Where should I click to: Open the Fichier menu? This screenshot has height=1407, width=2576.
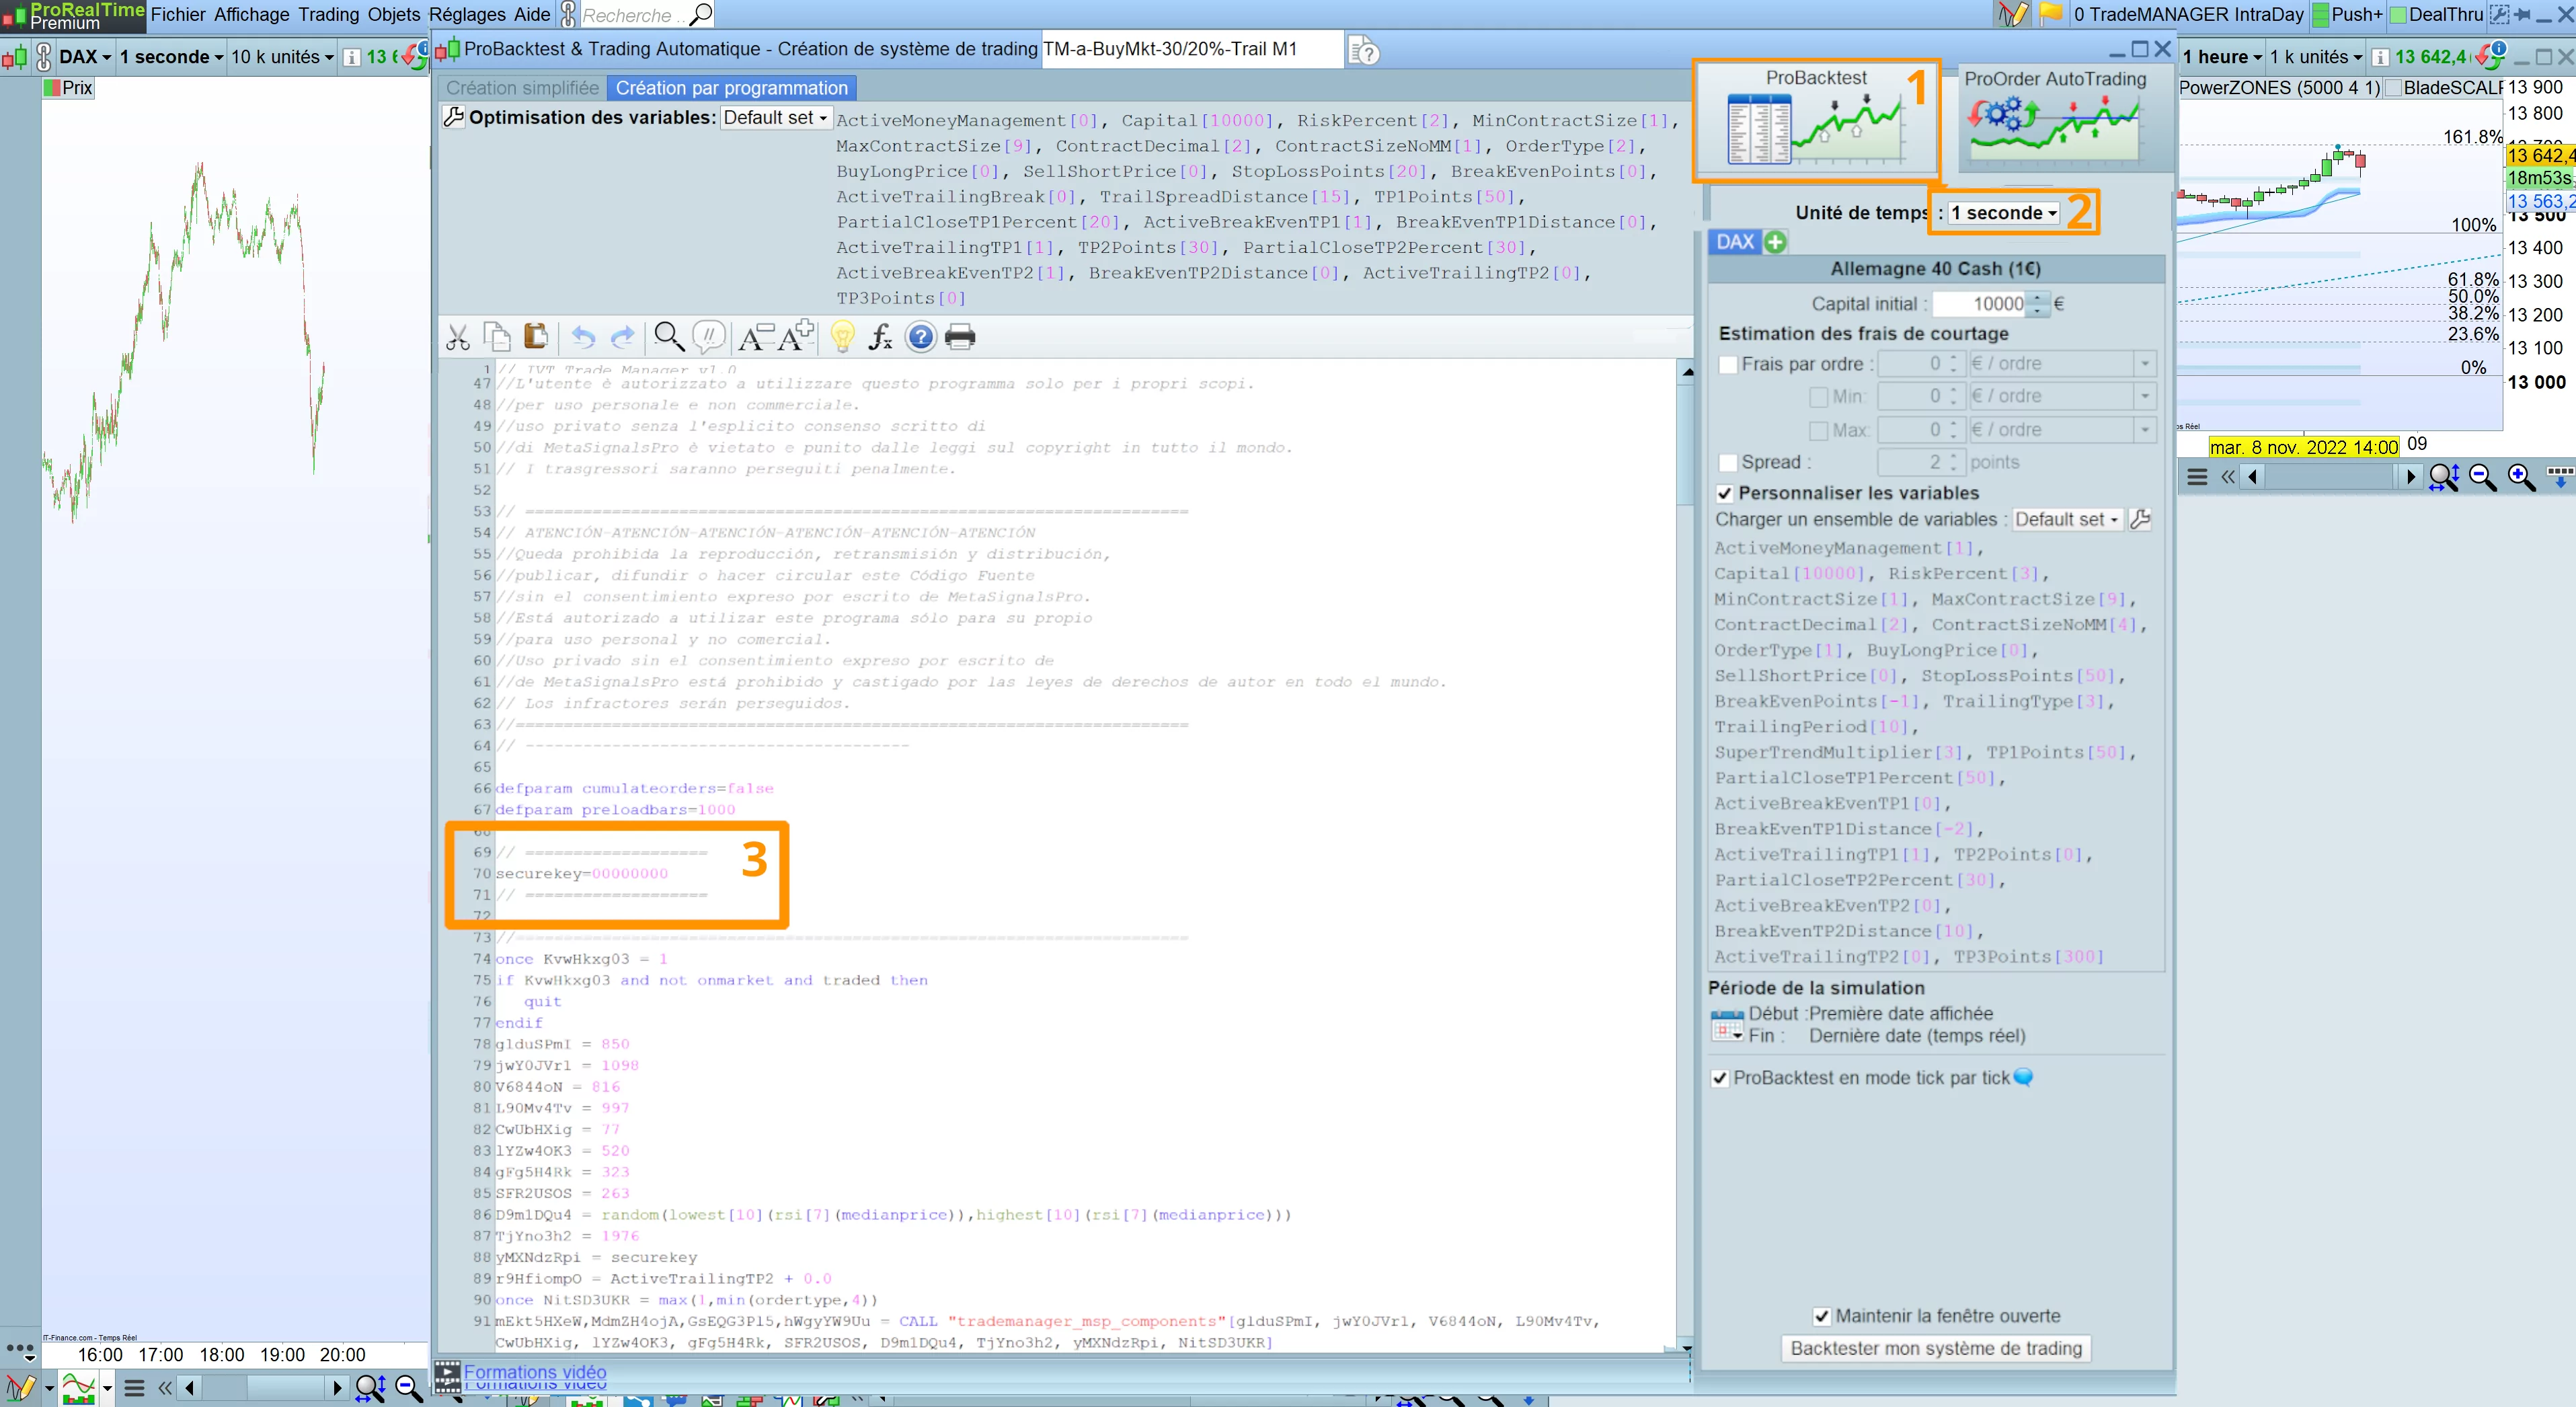[x=178, y=14]
